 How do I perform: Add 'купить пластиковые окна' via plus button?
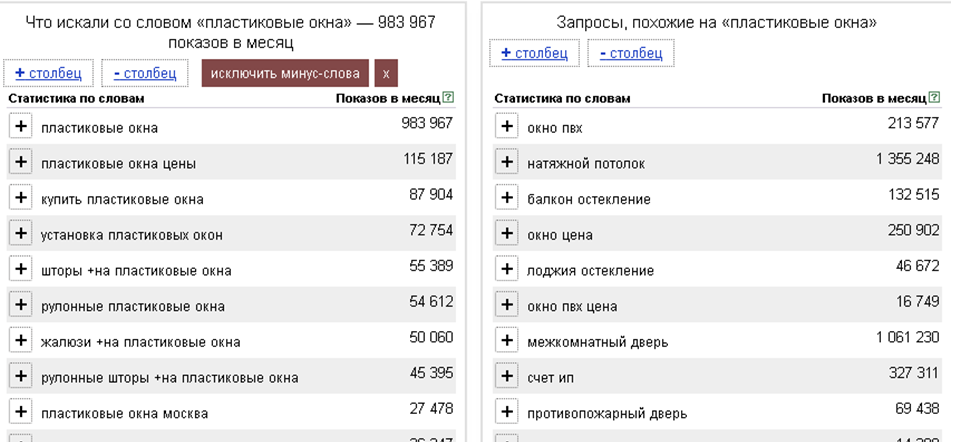point(21,198)
